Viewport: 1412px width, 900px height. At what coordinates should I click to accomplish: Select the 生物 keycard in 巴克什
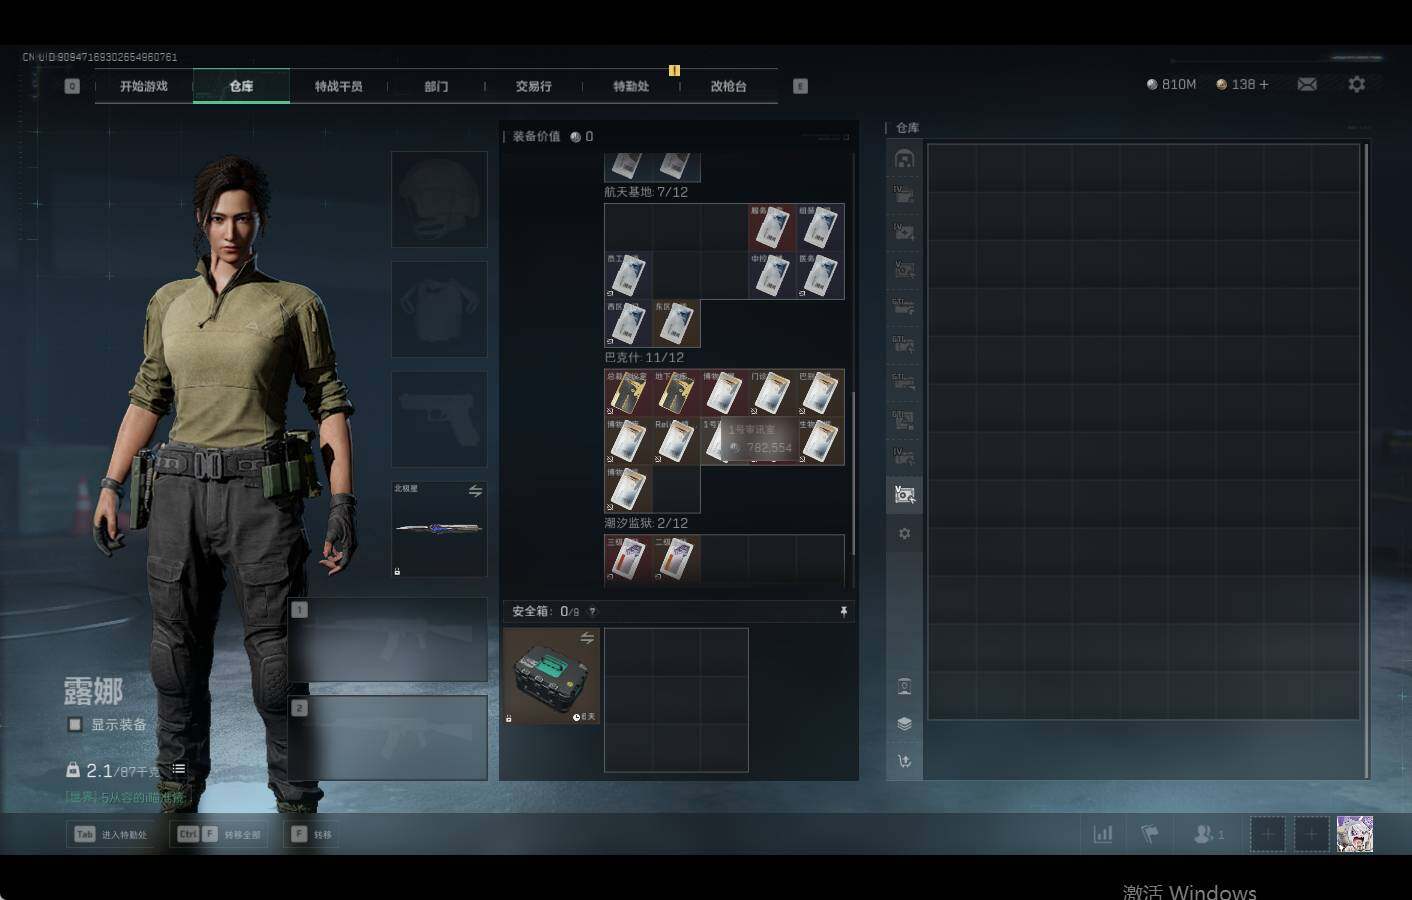click(820, 441)
